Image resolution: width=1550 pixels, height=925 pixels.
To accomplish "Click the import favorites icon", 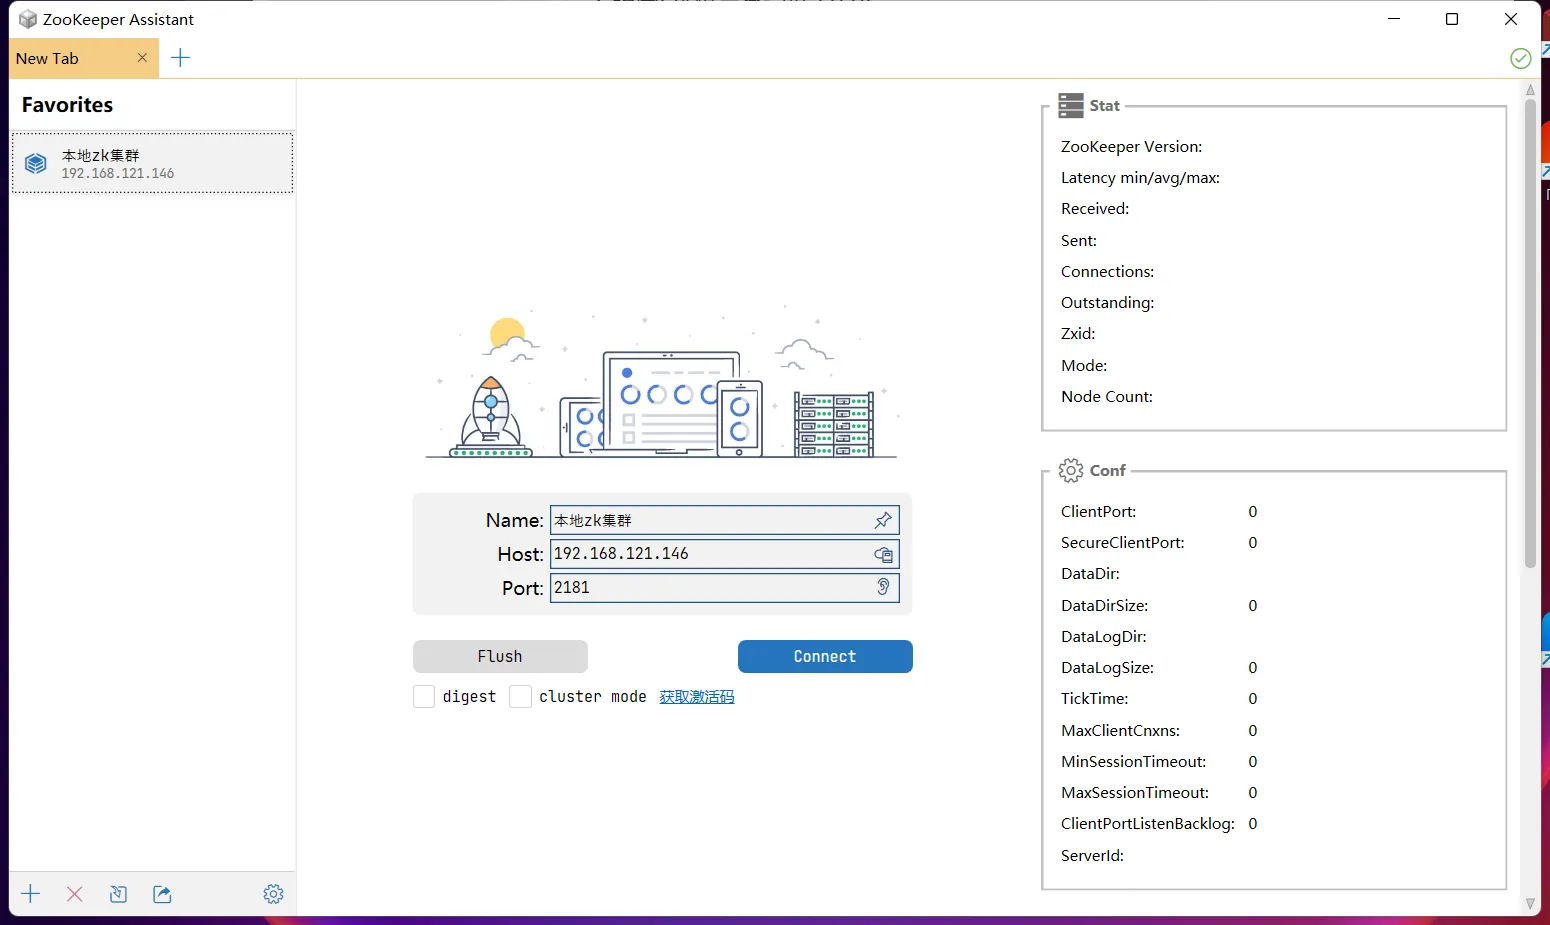I will tap(118, 894).
